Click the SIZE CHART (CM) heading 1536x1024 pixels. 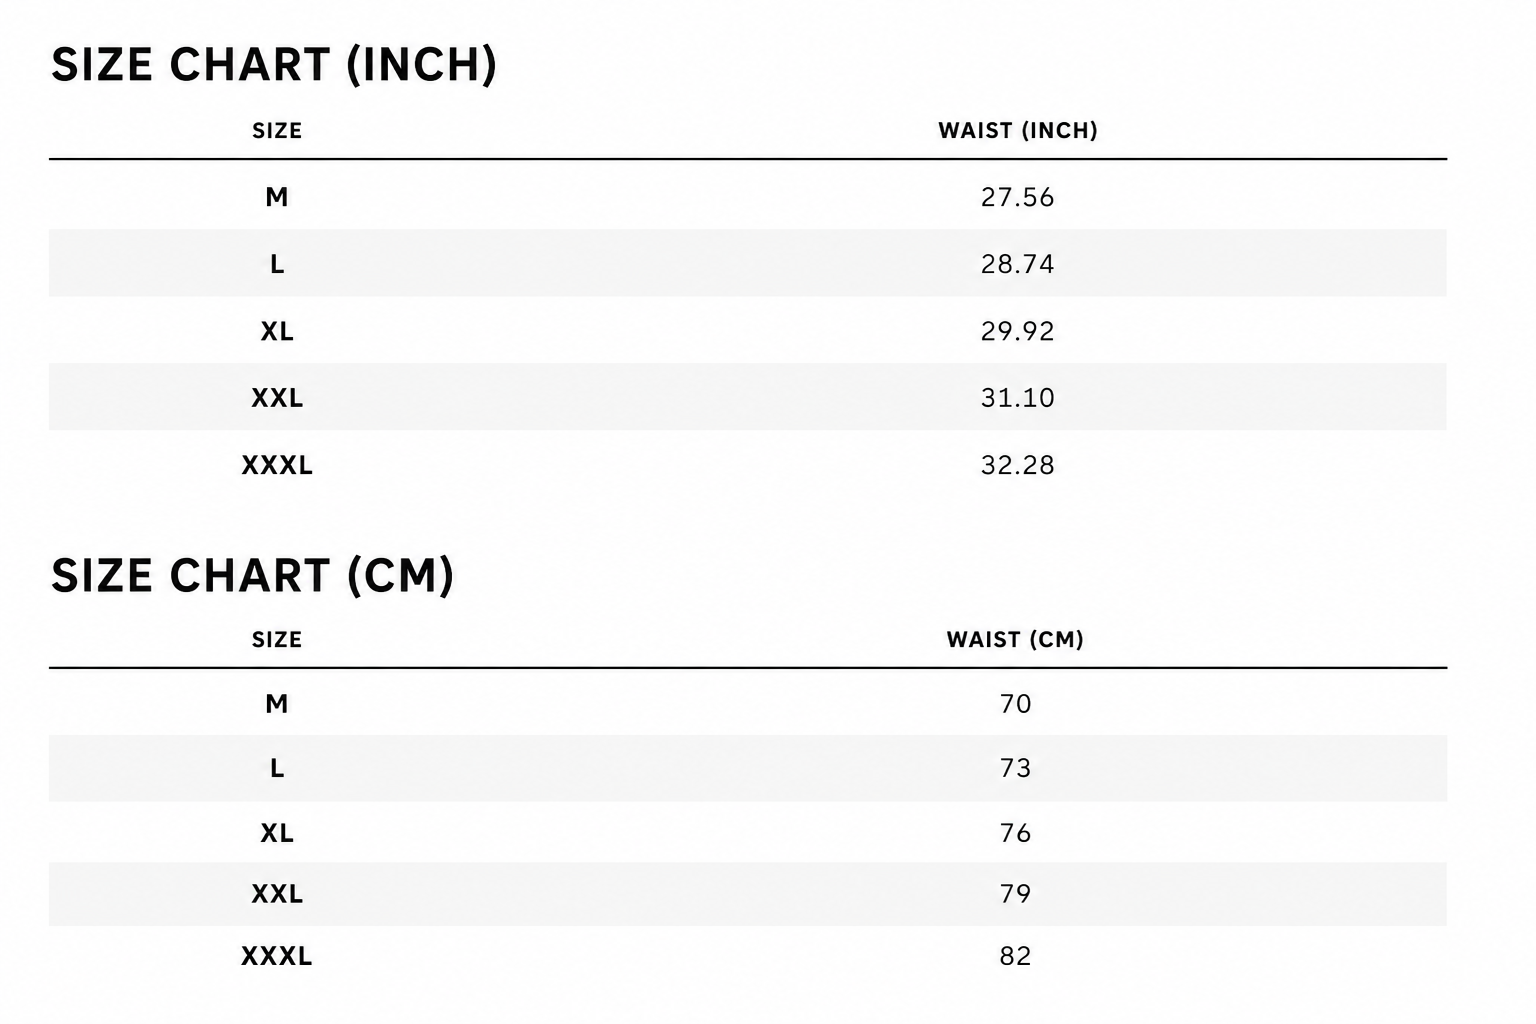(252, 576)
